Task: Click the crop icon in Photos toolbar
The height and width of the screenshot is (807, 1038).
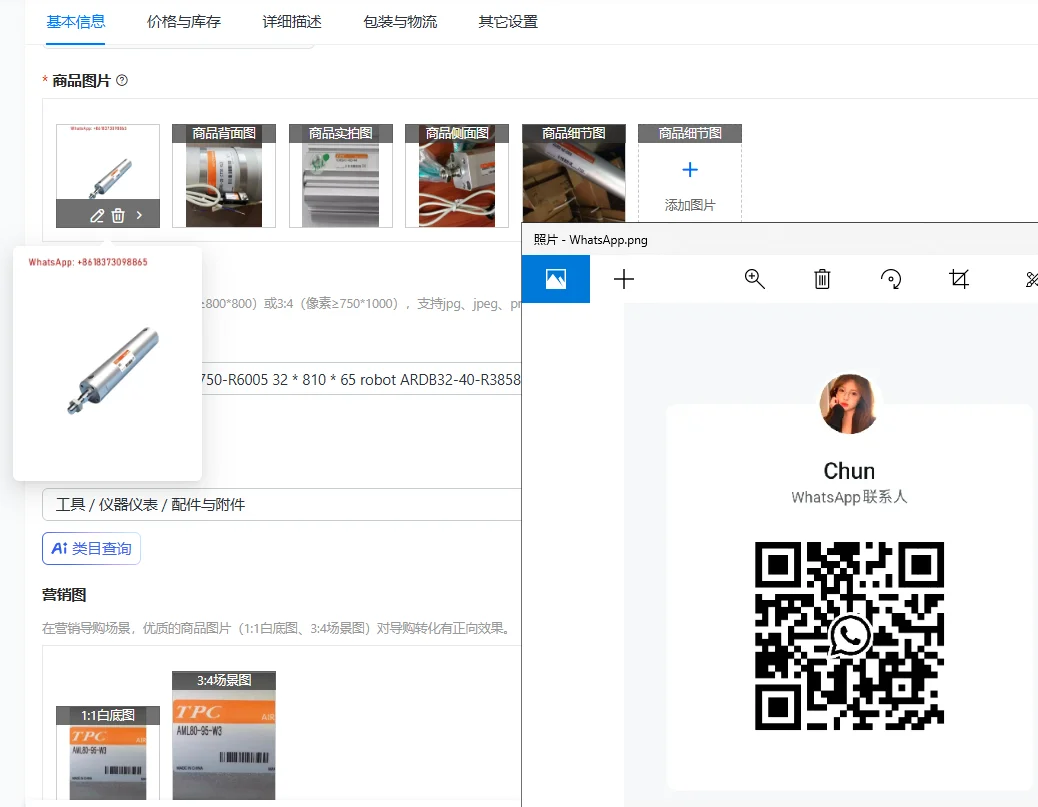Action: (x=959, y=279)
